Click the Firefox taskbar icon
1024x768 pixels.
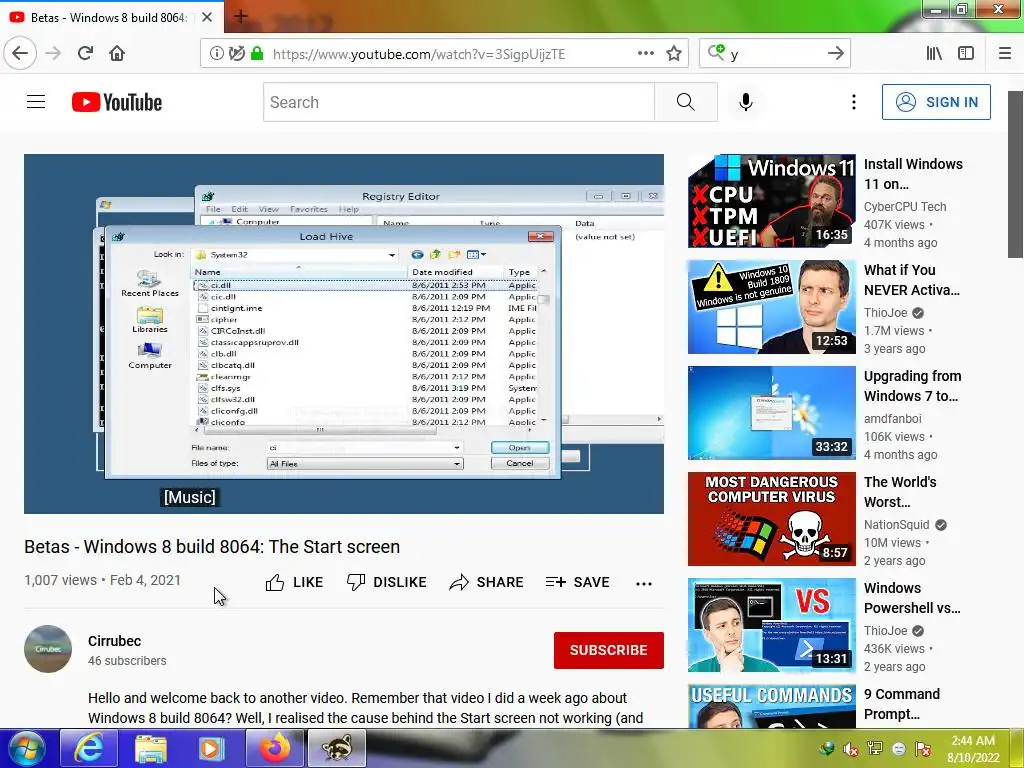[274, 748]
